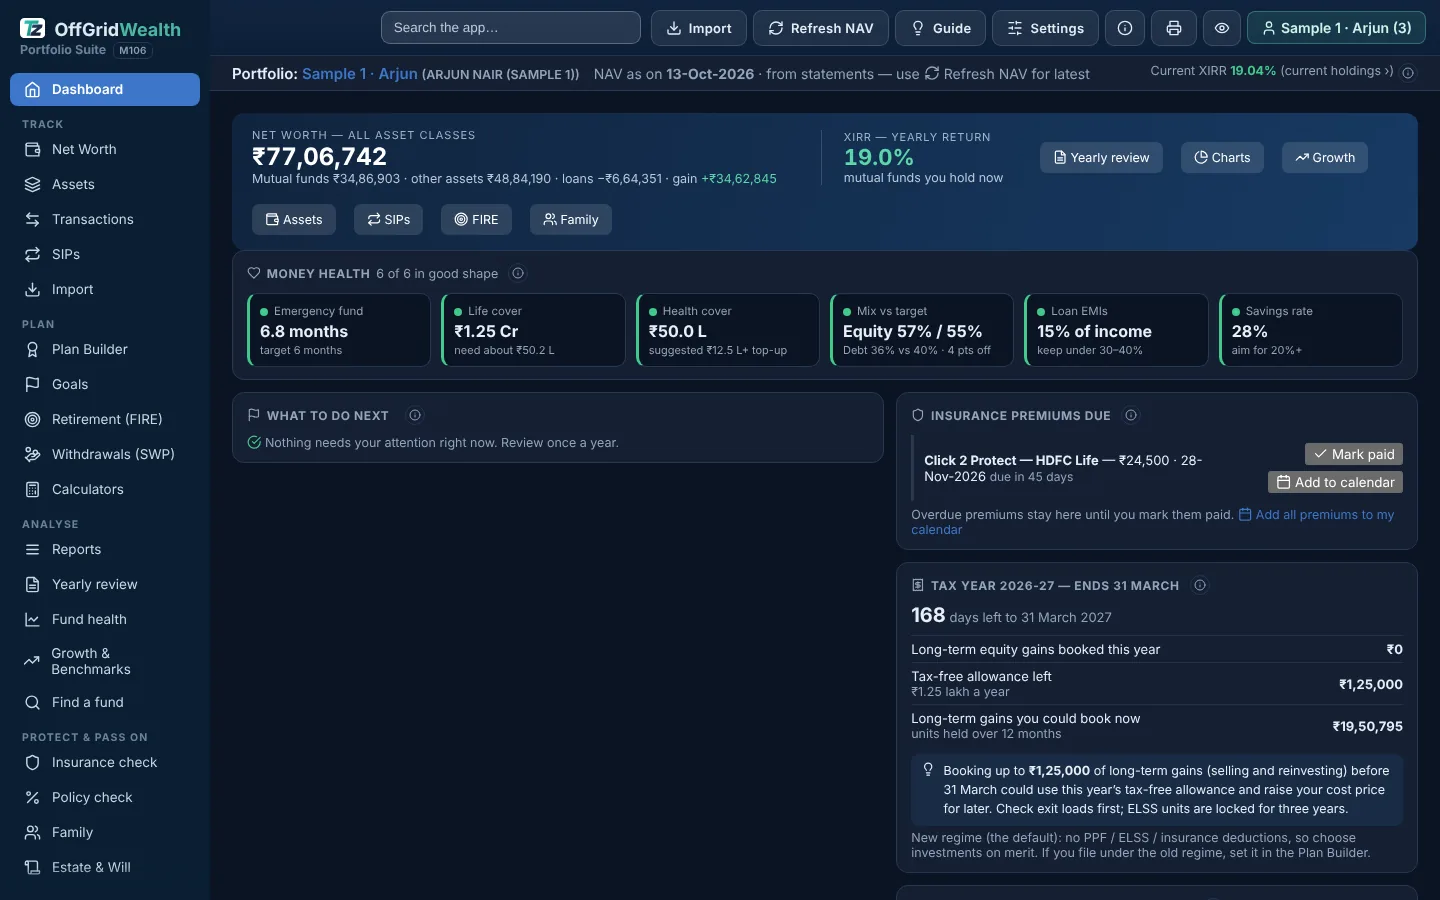Click the Current XIRR info icon
This screenshot has width=1440, height=900.
[x=1408, y=73]
